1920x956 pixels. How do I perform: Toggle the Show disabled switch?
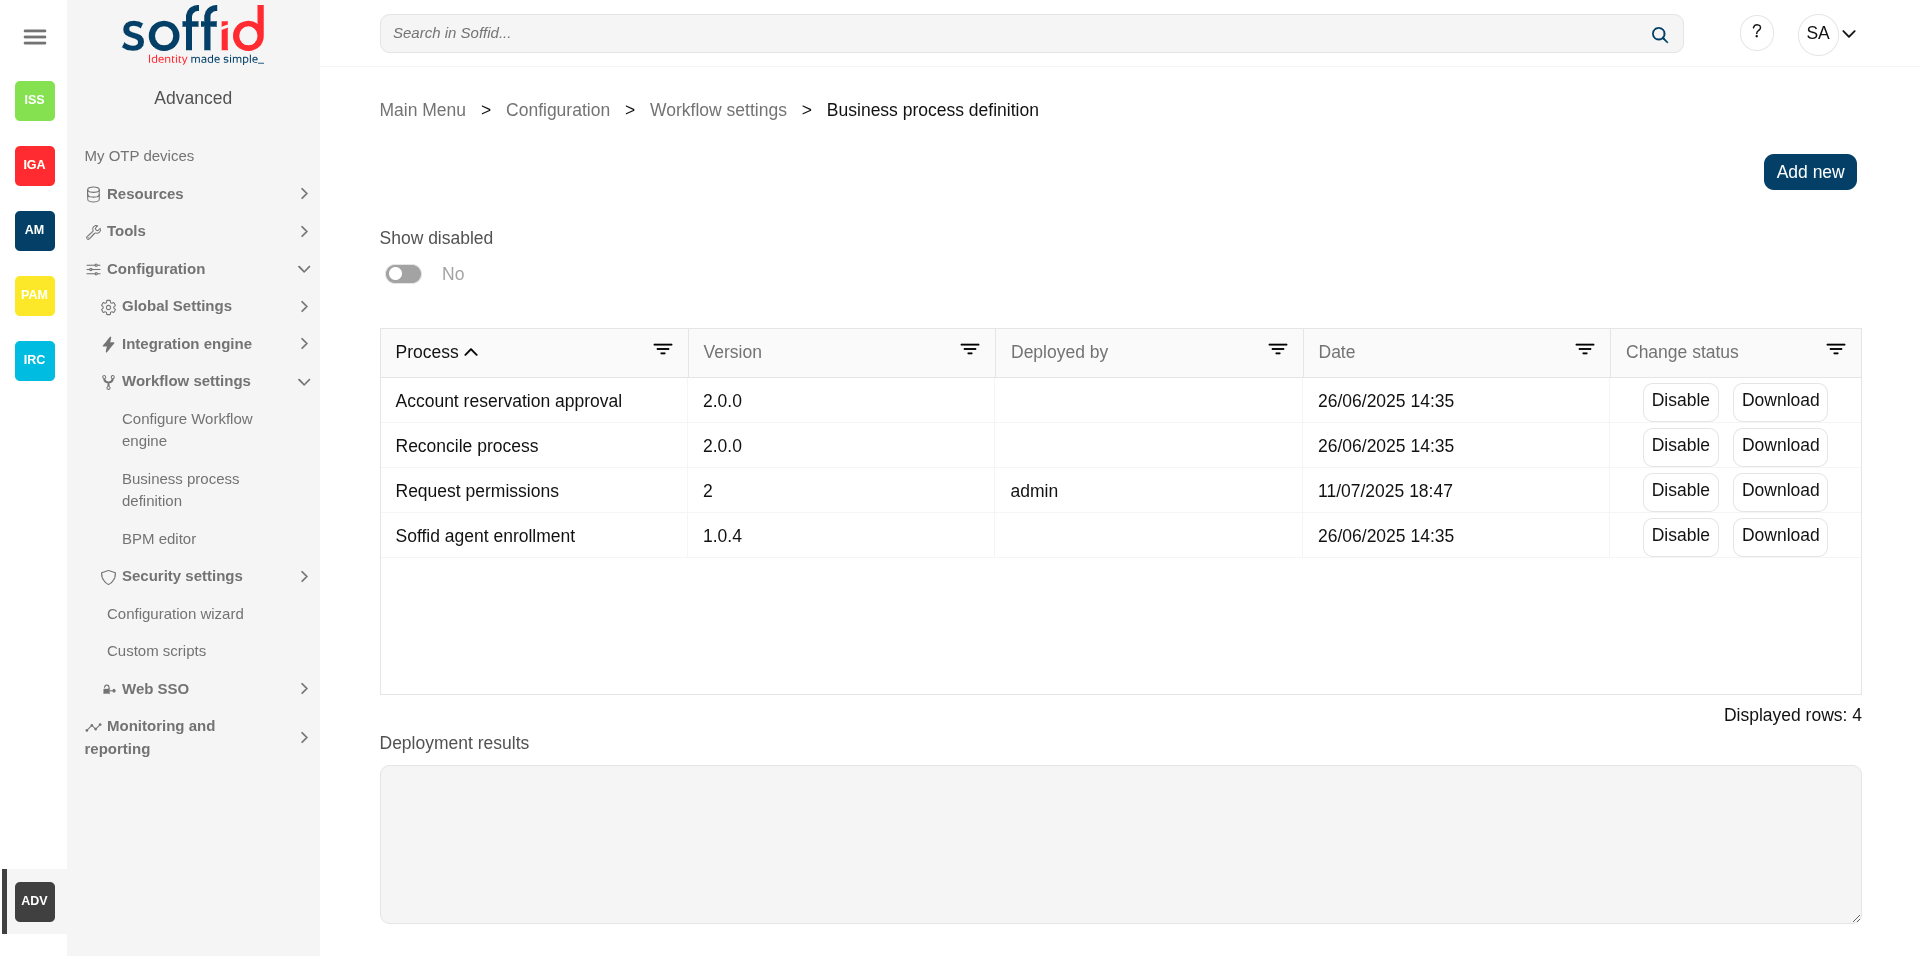tap(404, 274)
